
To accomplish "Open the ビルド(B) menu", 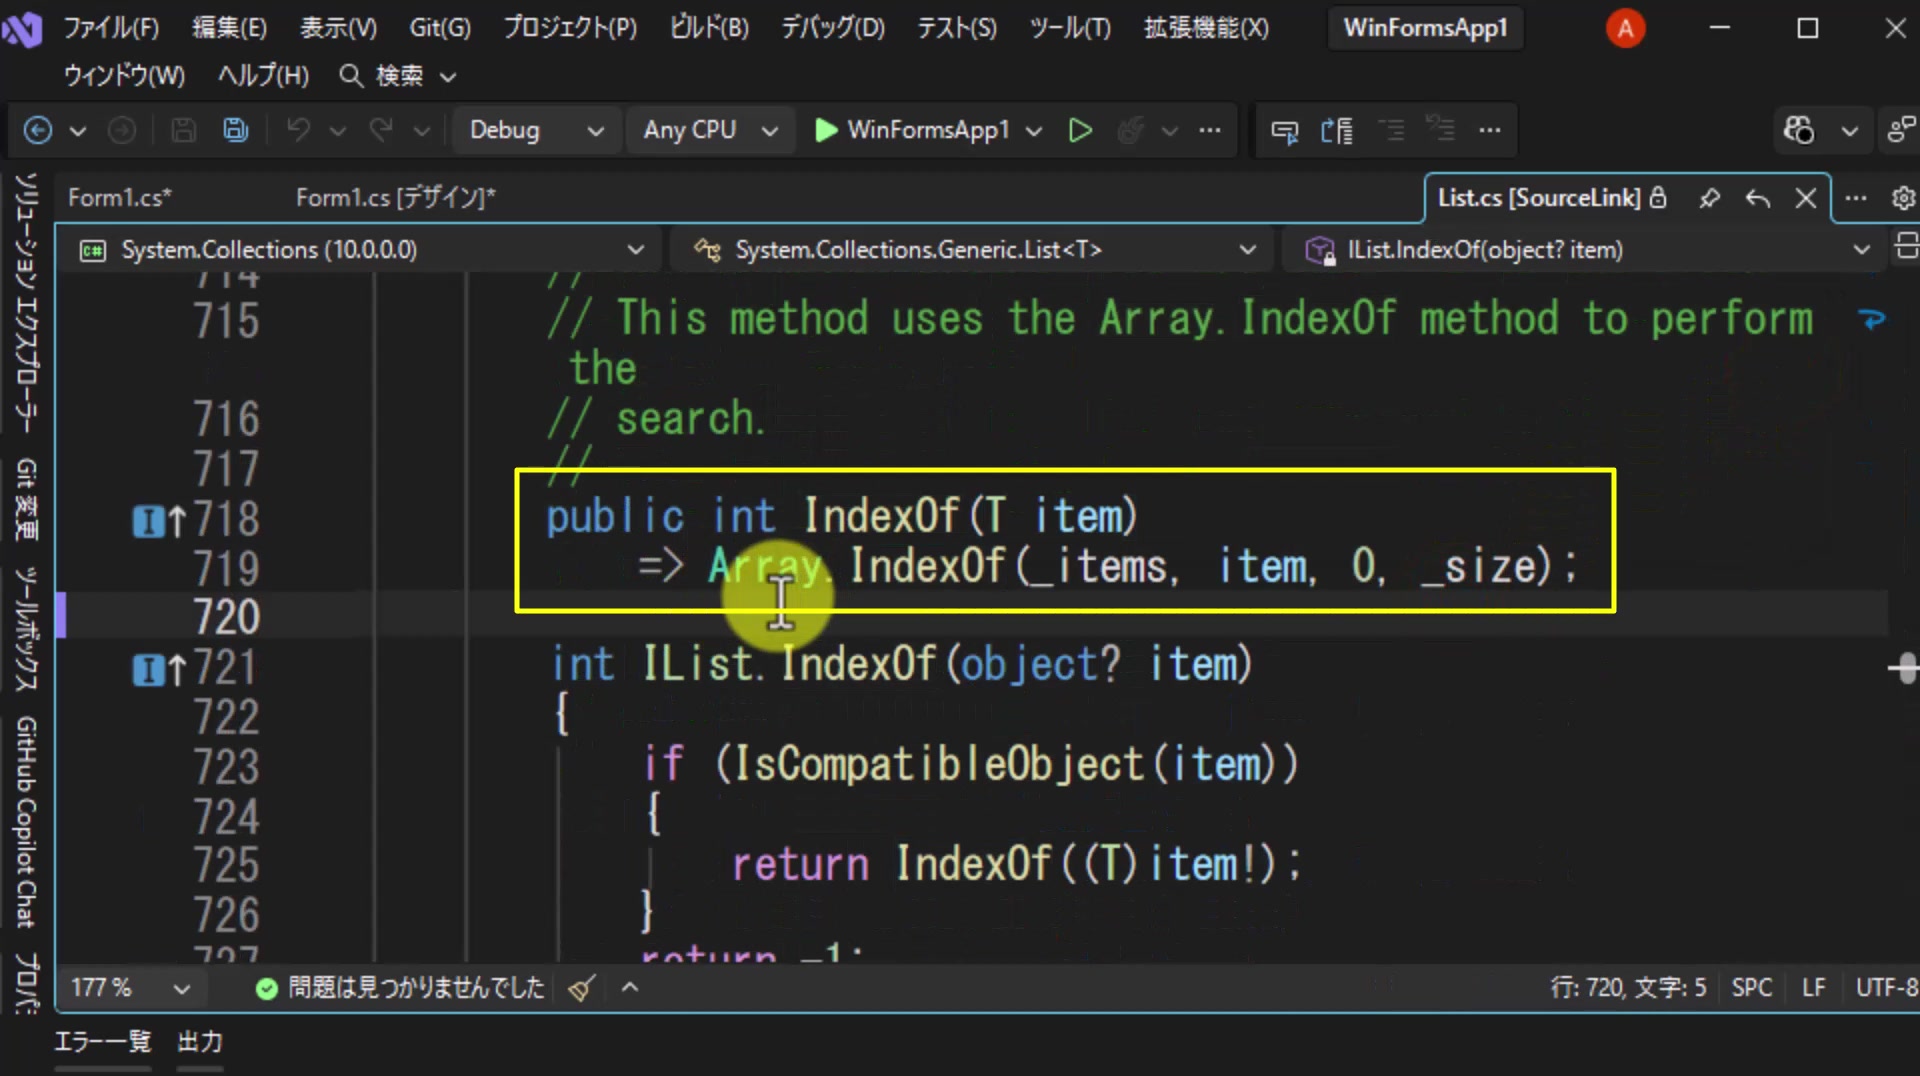I will (x=709, y=28).
